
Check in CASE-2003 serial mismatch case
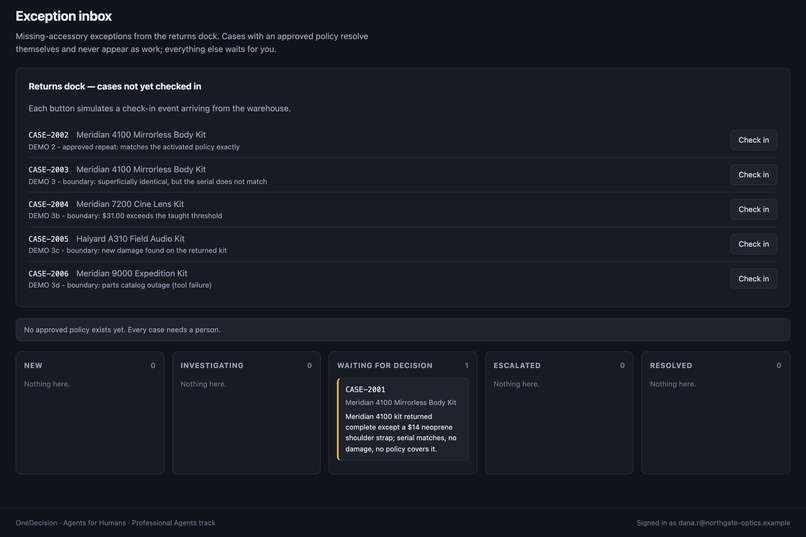[754, 175]
